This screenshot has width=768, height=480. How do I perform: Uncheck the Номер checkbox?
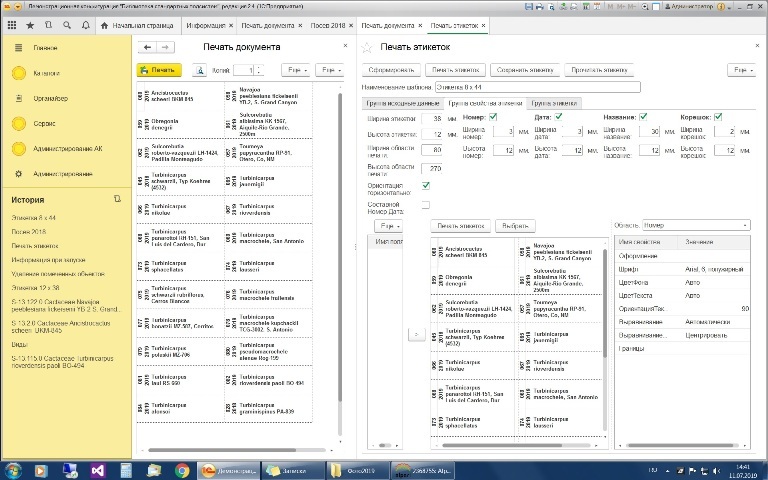pos(493,117)
